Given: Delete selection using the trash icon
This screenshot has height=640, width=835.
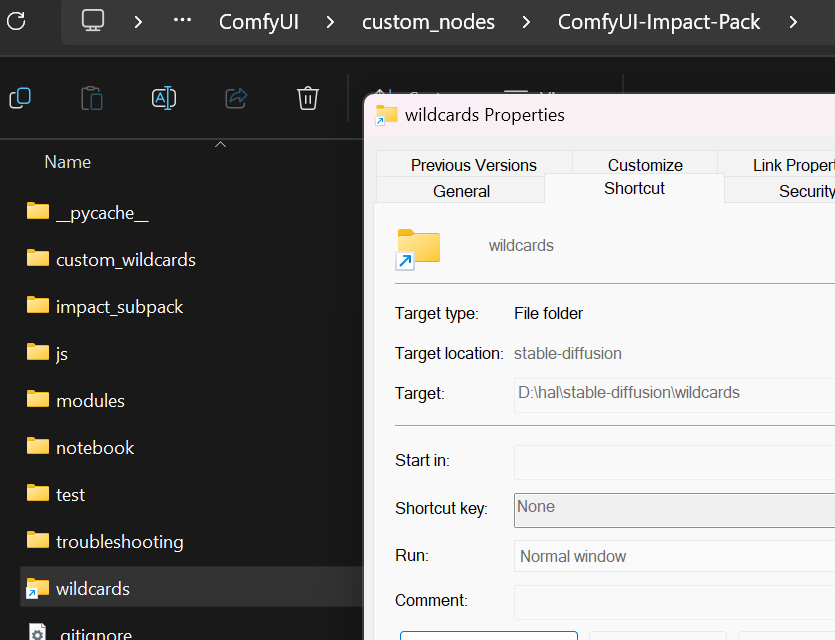Looking at the screenshot, I should [x=307, y=98].
